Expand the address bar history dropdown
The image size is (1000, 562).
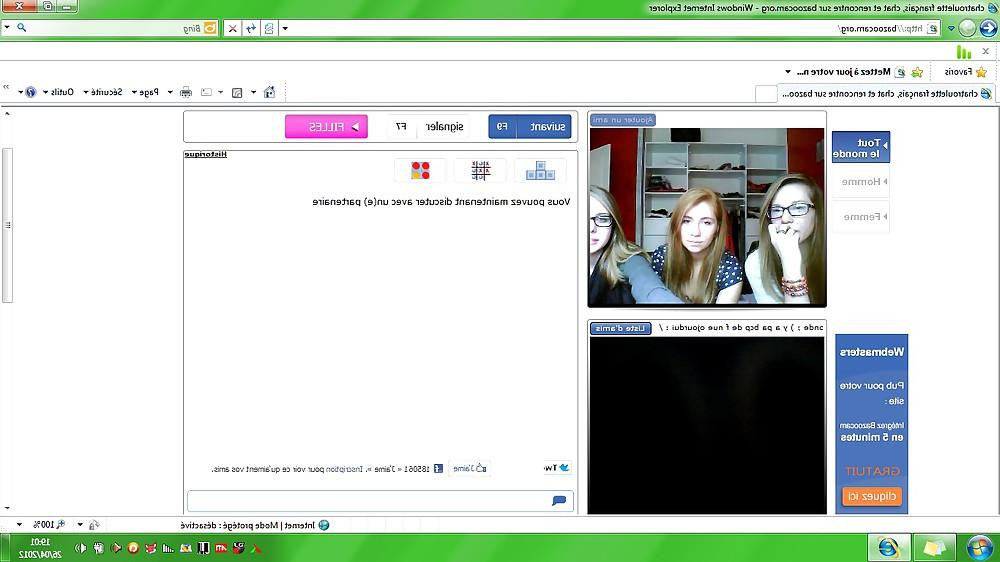(x=285, y=28)
